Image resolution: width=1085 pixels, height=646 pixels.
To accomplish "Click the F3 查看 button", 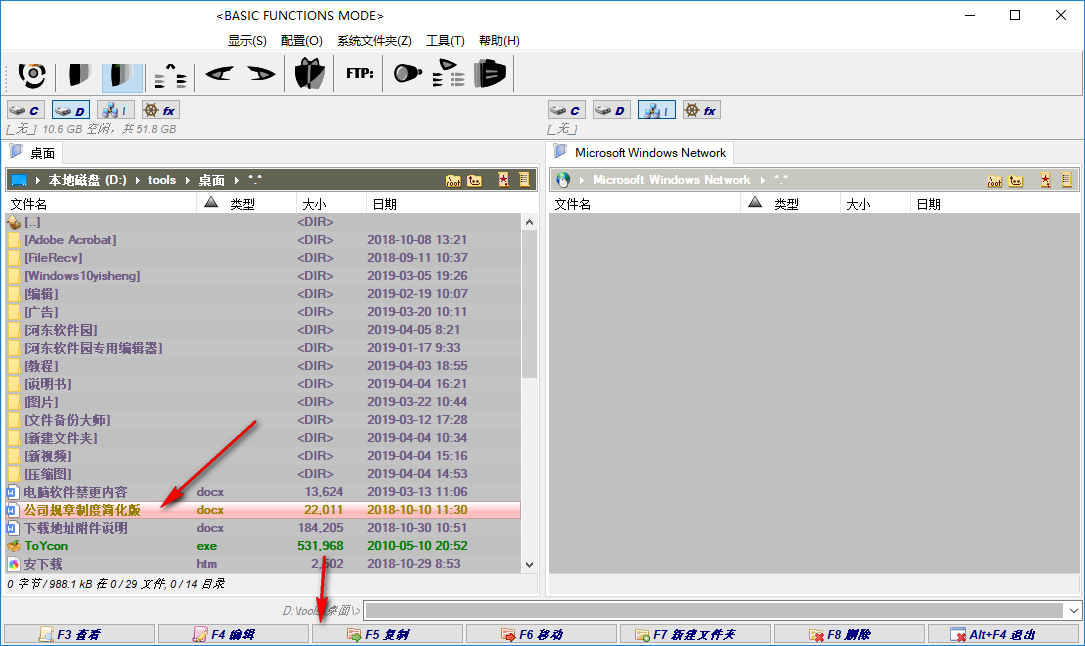I will [80, 634].
